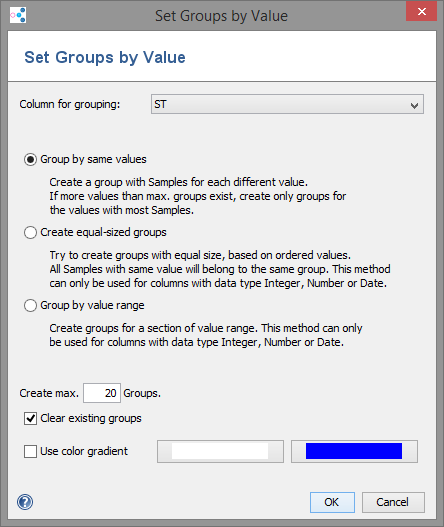Click the max groups number field

tap(102, 393)
